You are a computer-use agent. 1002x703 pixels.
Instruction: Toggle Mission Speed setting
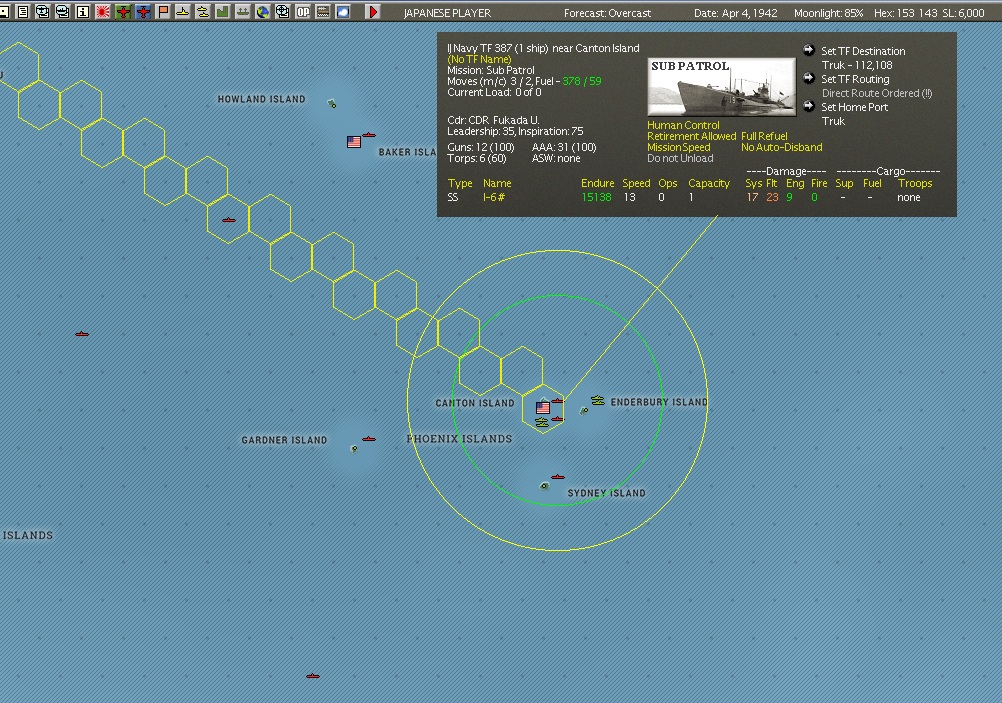[x=679, y=147]
